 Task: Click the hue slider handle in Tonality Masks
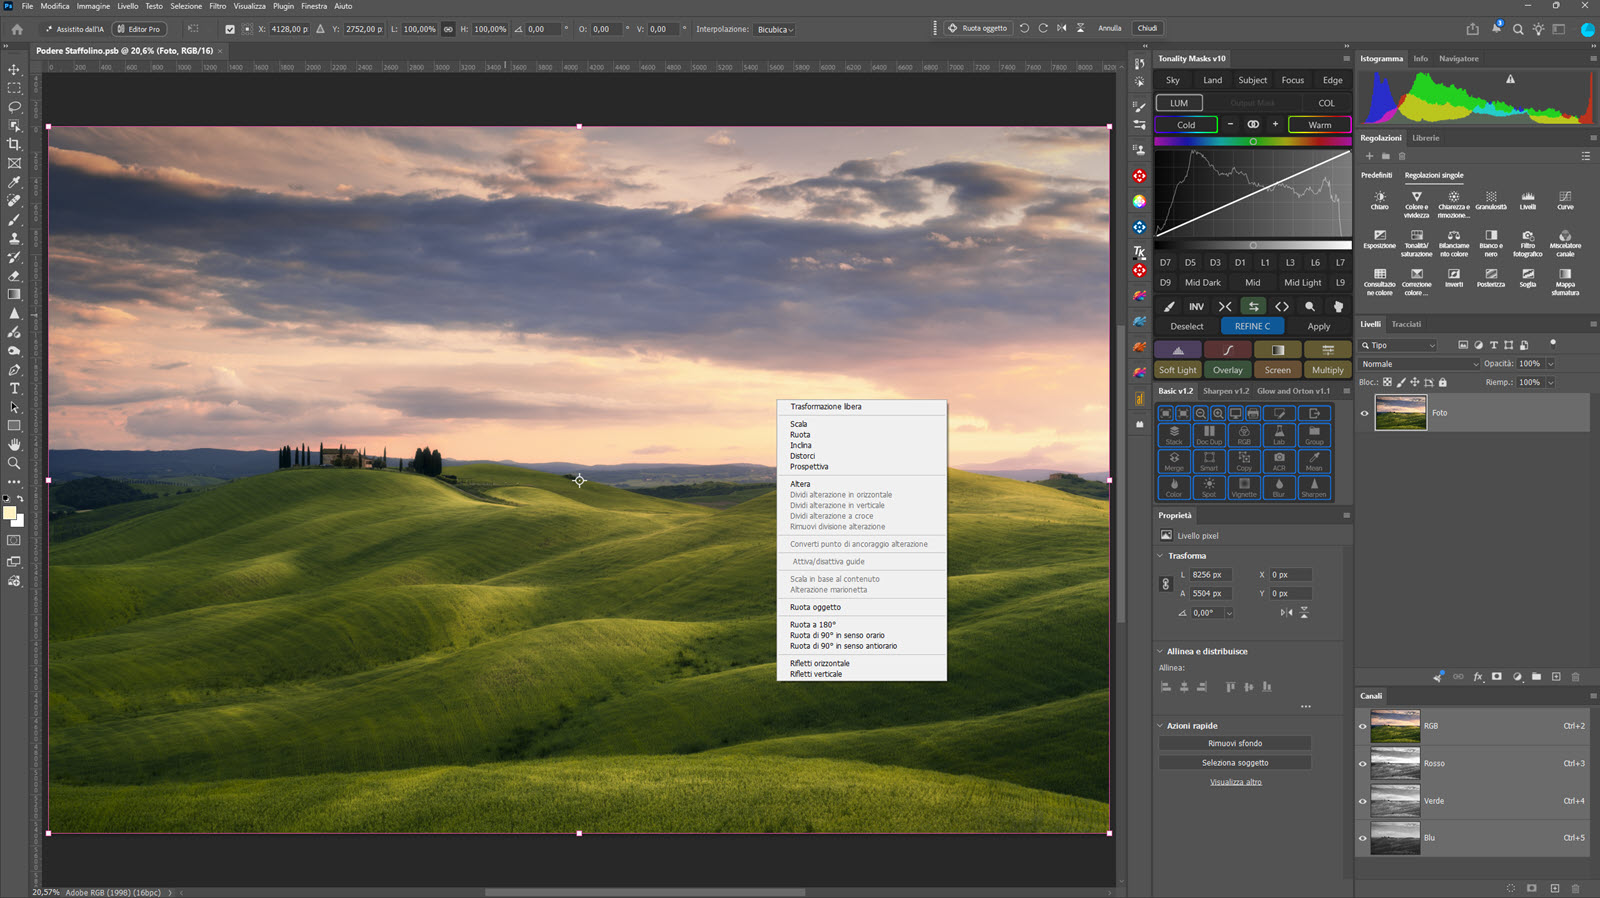(x=1253, y=142)
